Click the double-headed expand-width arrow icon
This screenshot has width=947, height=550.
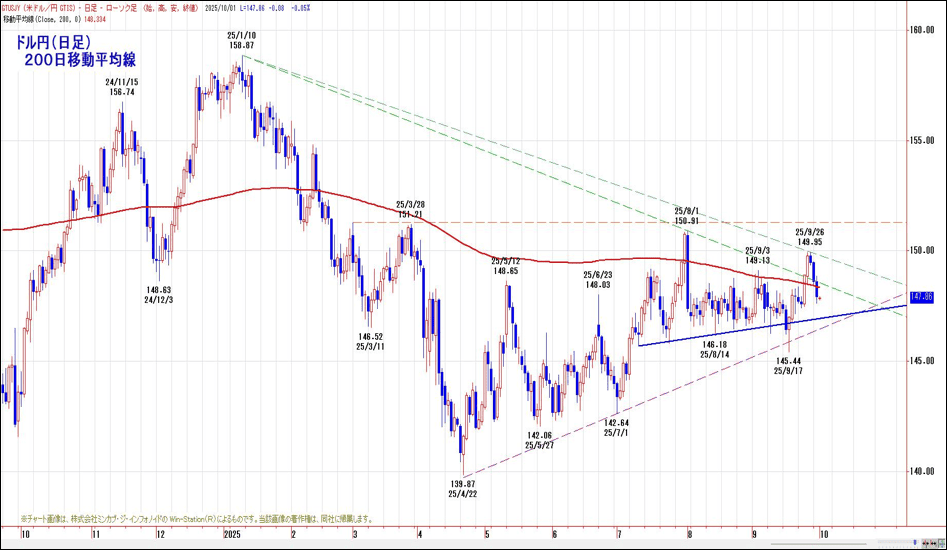933,544
